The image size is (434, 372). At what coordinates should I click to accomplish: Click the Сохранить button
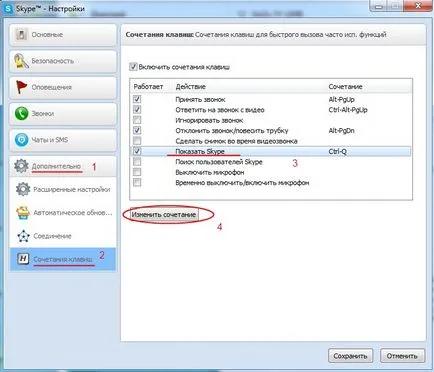point(350,356)
